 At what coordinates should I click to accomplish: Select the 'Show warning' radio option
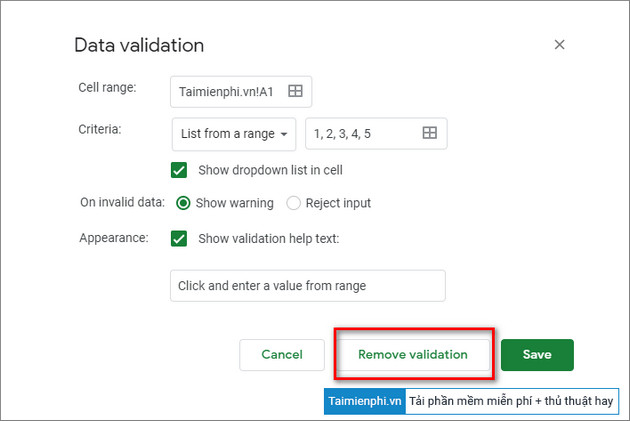(184, 203)
